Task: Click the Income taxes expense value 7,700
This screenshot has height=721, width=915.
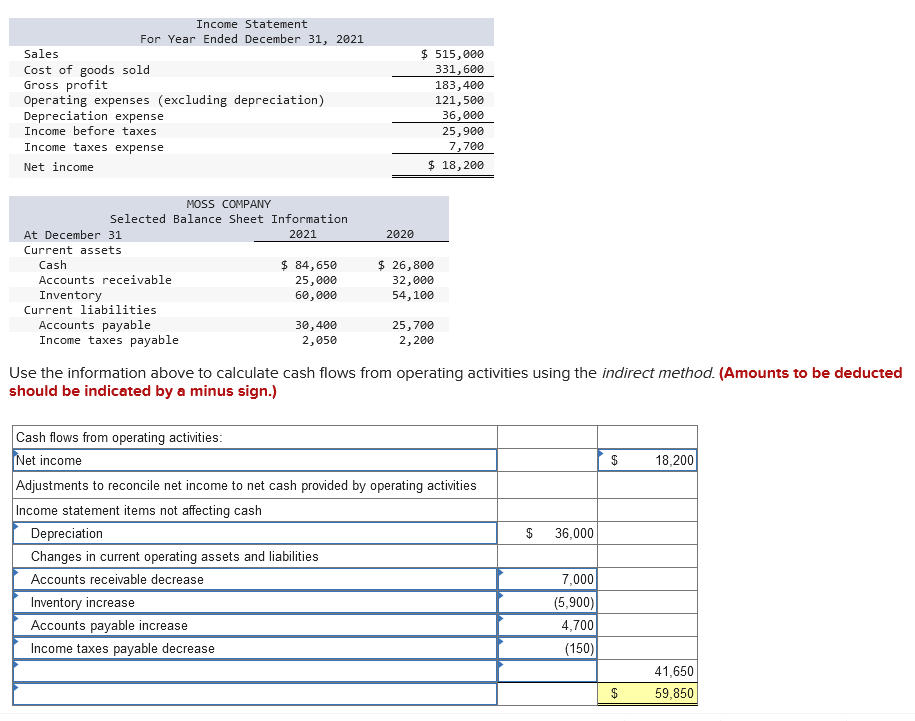Action: click(466, 146)
